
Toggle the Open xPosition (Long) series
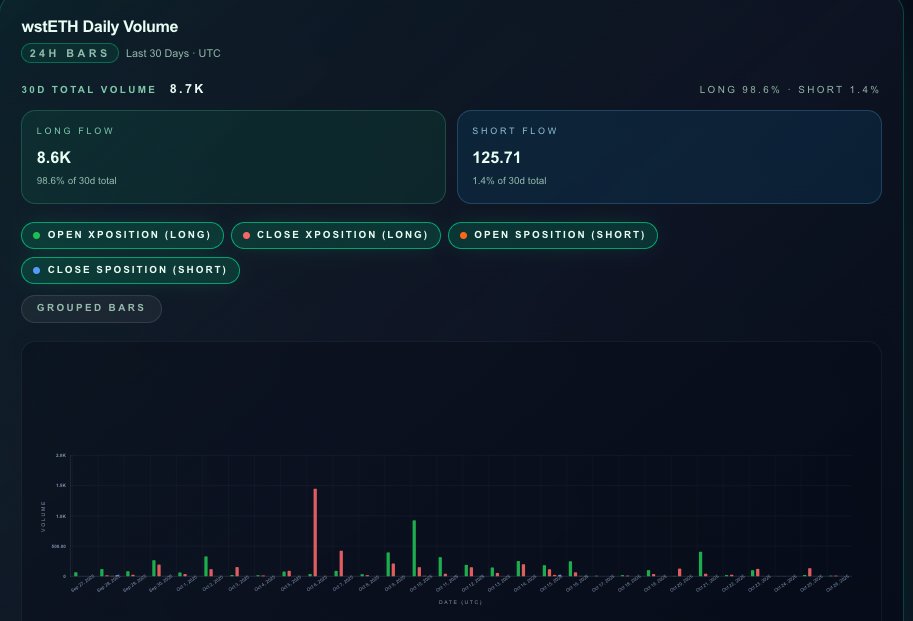pos(122,235)
